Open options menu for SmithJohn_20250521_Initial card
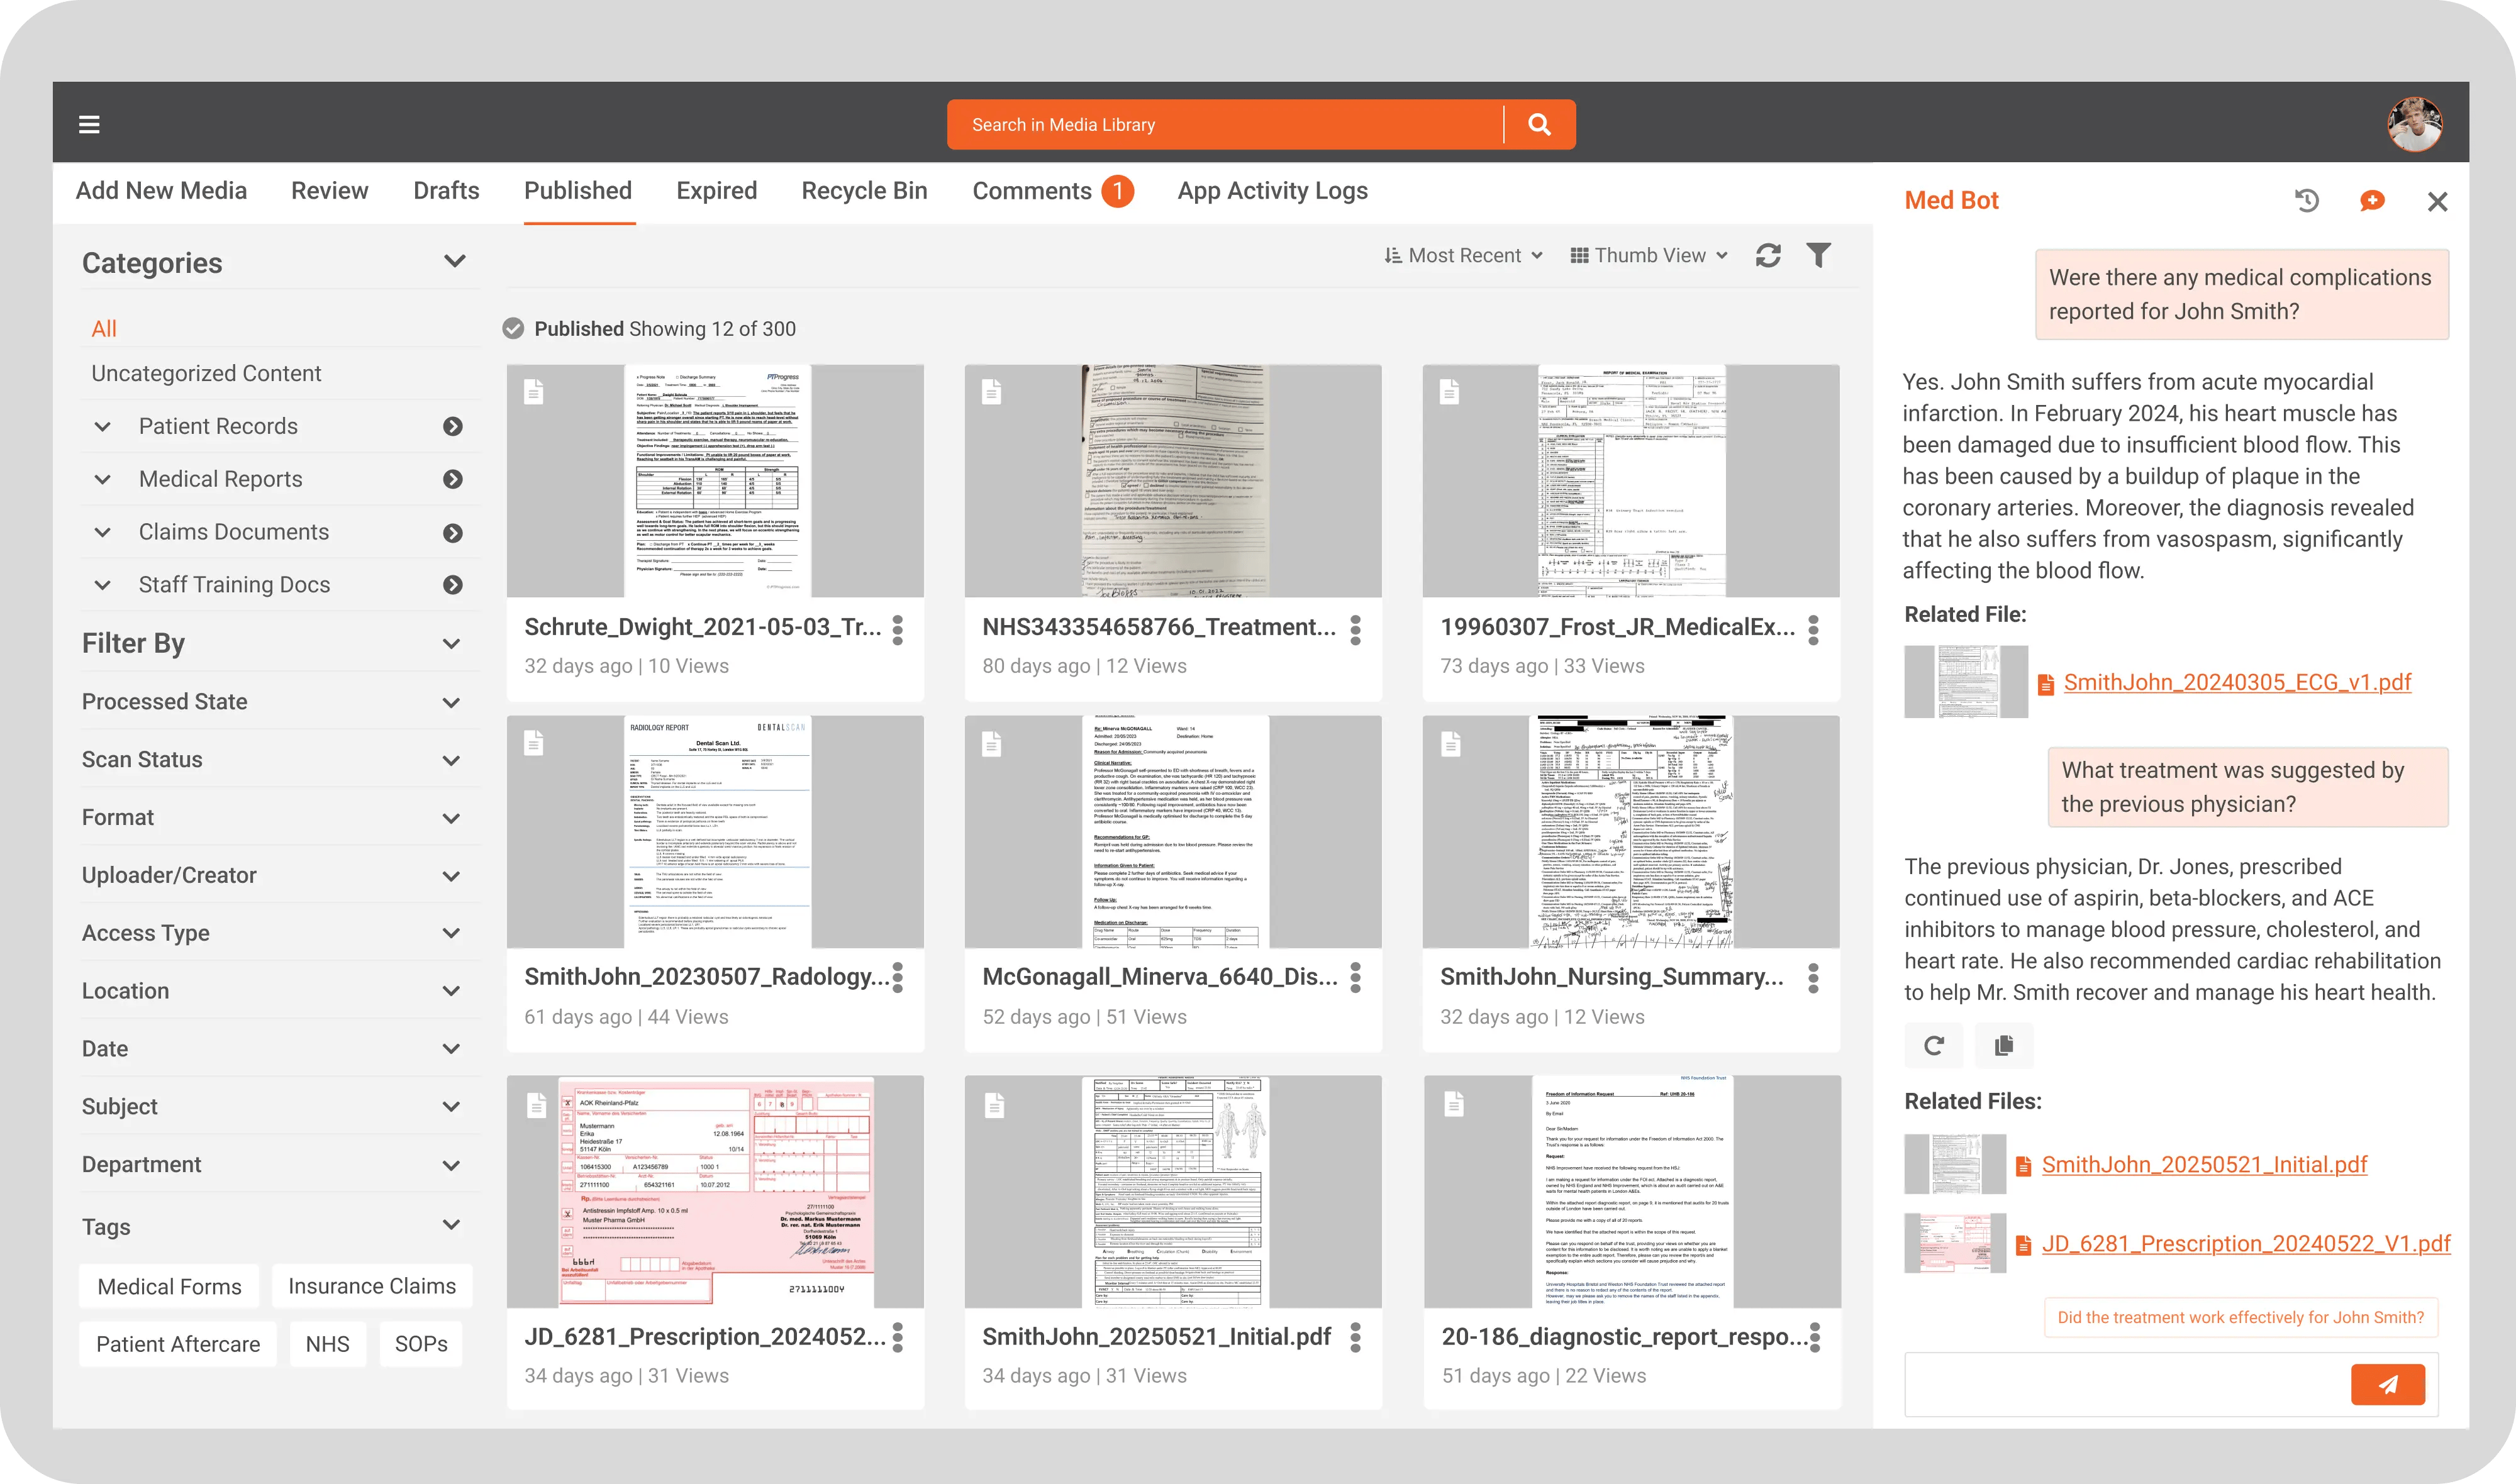Image resolution: width=2516 pixels, height=1484 pixels. [1356, 1338]
